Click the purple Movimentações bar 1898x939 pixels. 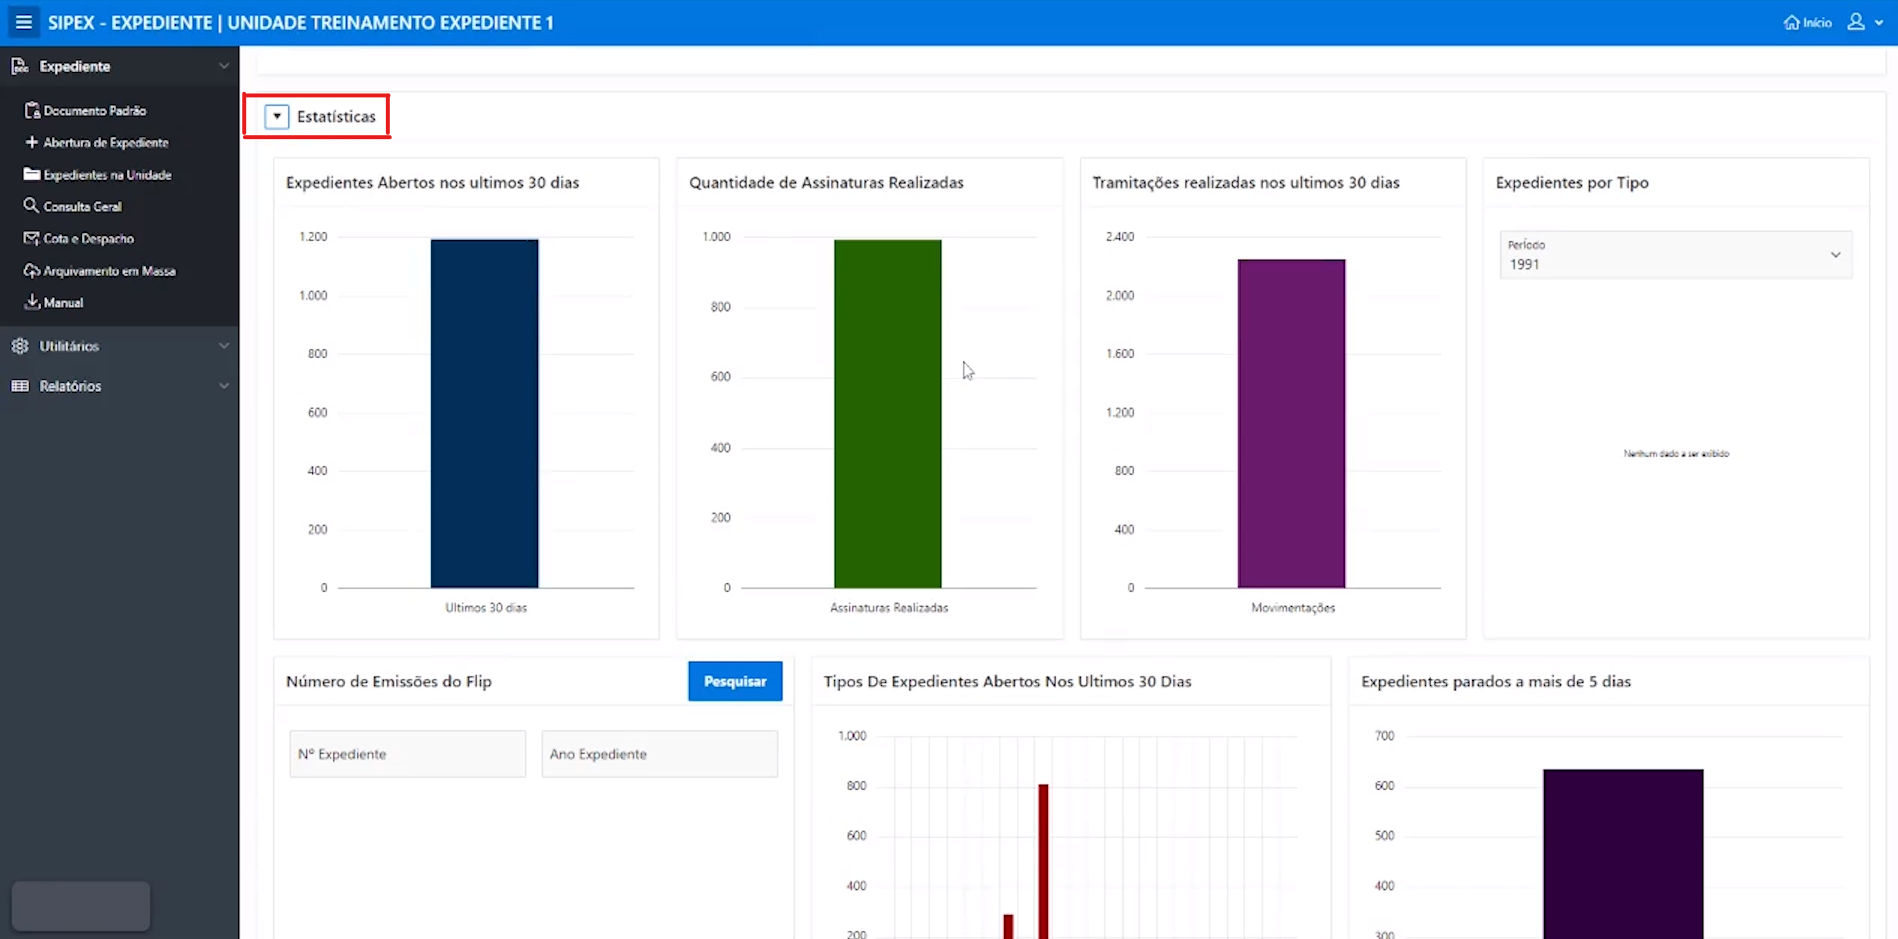(x=1291, y=423)
